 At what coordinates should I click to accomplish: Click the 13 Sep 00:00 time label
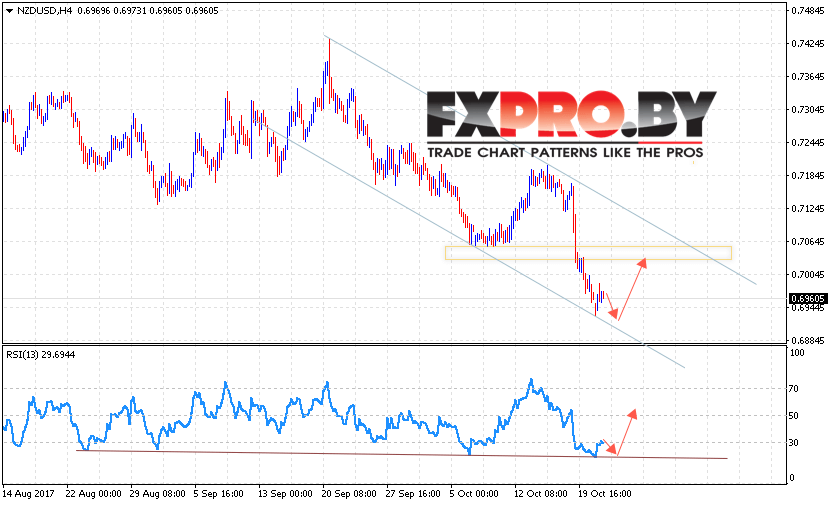click(x=285, y=494)
